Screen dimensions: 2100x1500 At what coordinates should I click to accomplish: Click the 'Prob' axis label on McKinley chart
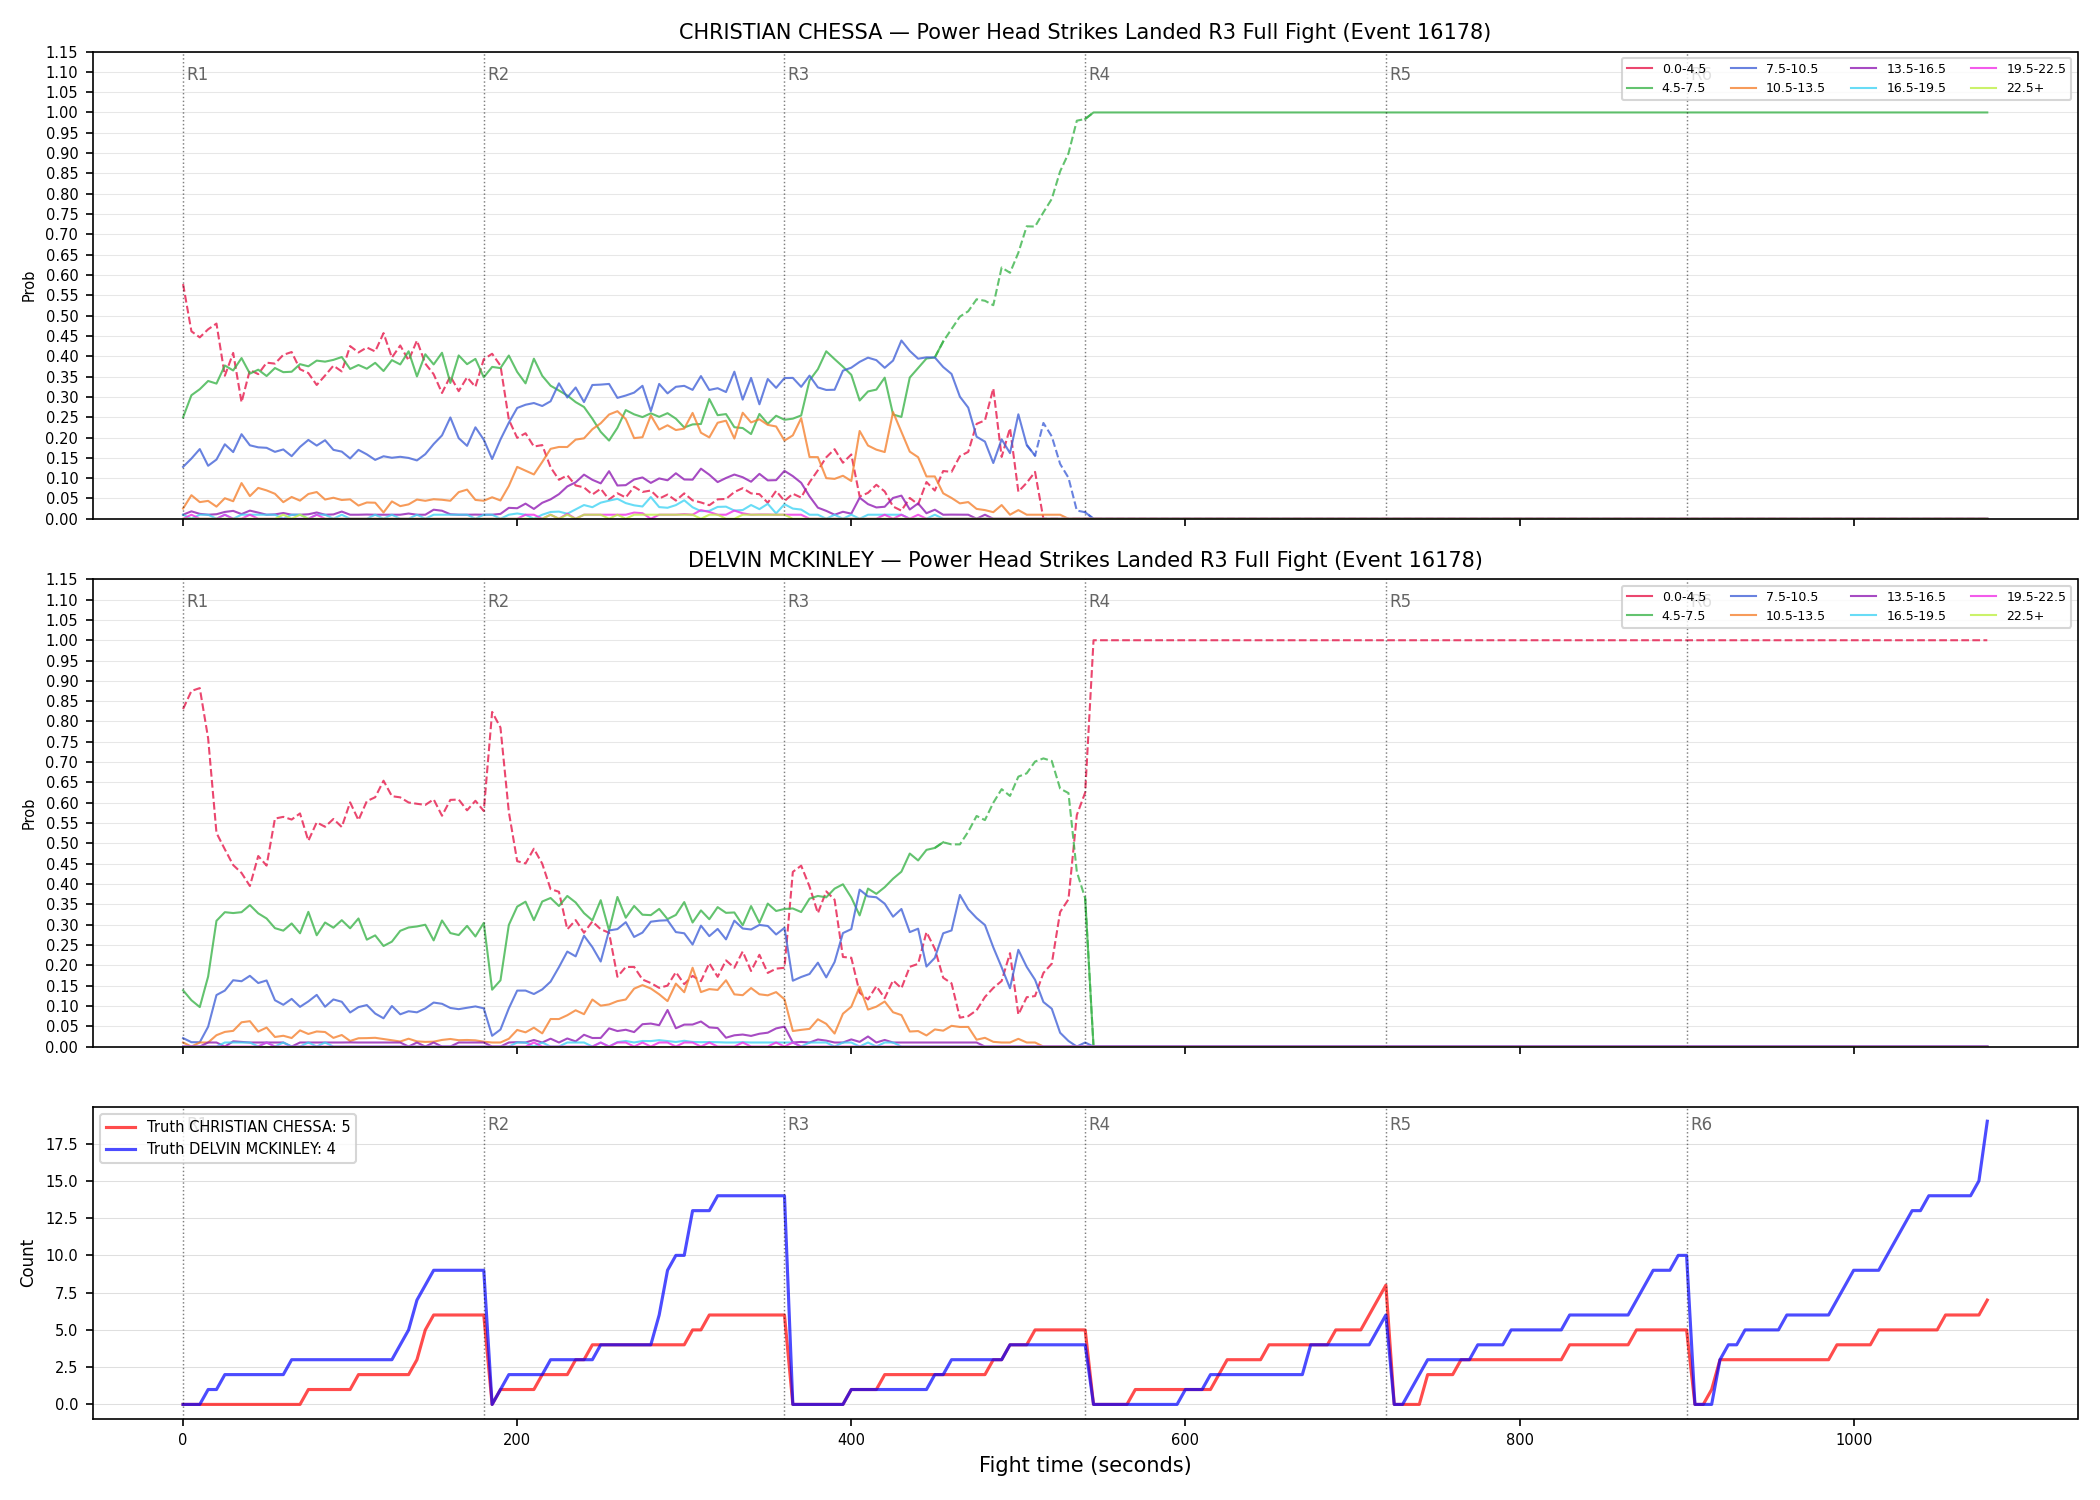28,814
